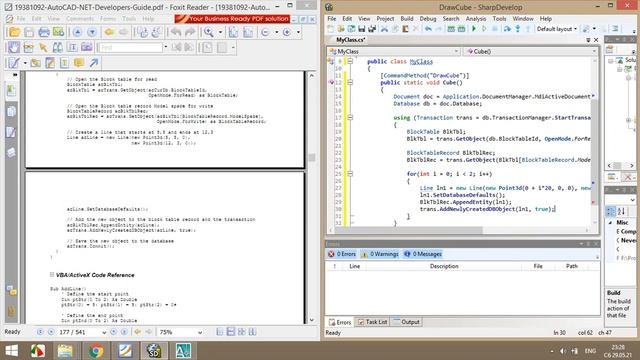Image resolution: width=640 pixels, height=360 pixels.
Task: Collapse the Misc group in the Properties pane
Action: 611,223
